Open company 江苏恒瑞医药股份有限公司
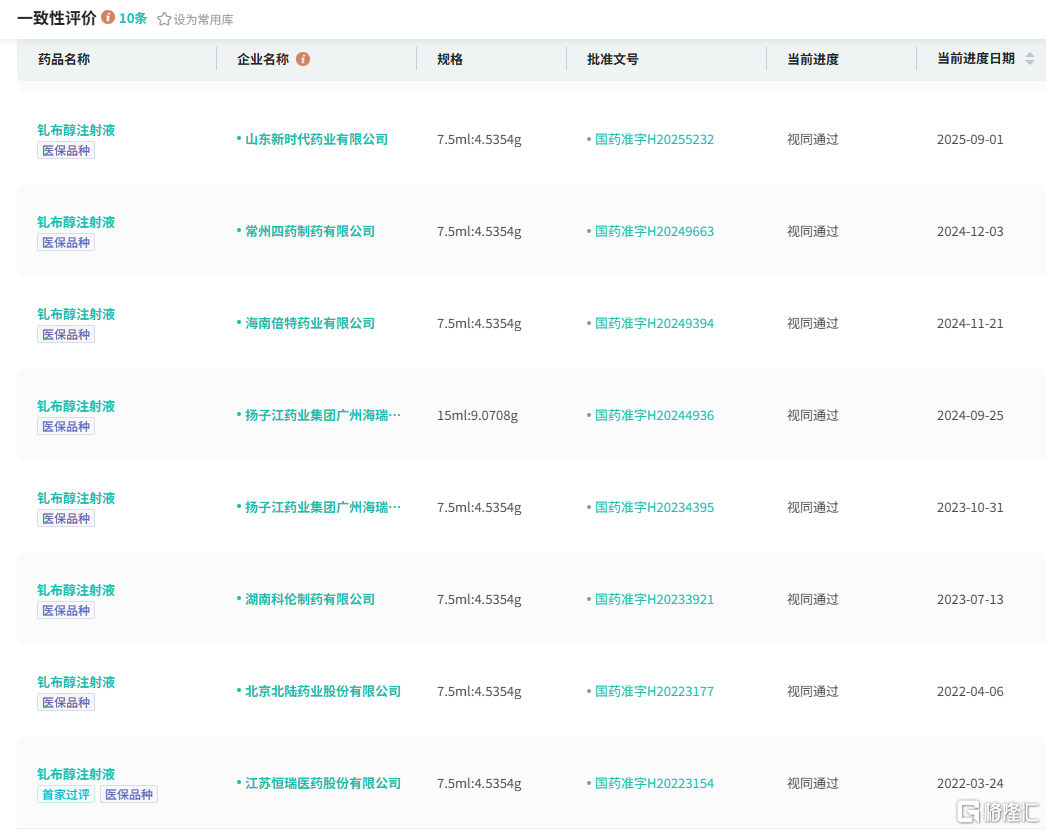Screen dimensions: 1046x831 323,784
